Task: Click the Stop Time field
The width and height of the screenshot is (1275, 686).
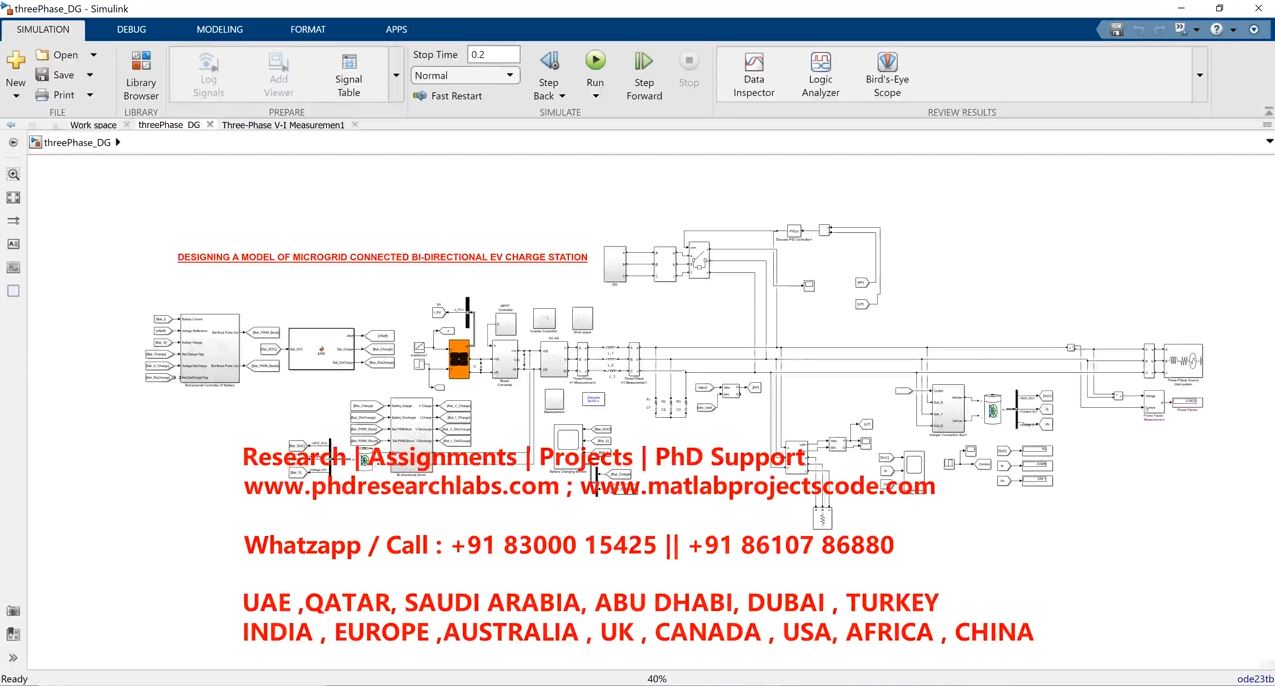Action: tap(493, 55)
